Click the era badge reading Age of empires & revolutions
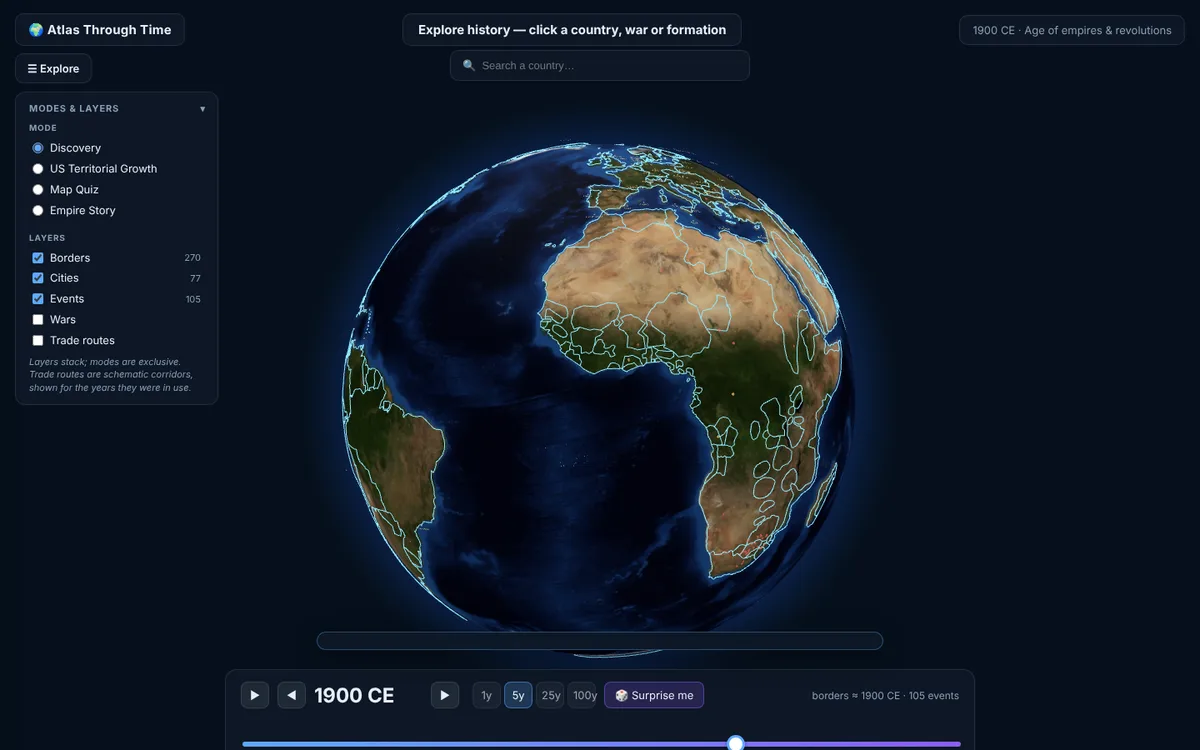 (x=1072, y=30)
